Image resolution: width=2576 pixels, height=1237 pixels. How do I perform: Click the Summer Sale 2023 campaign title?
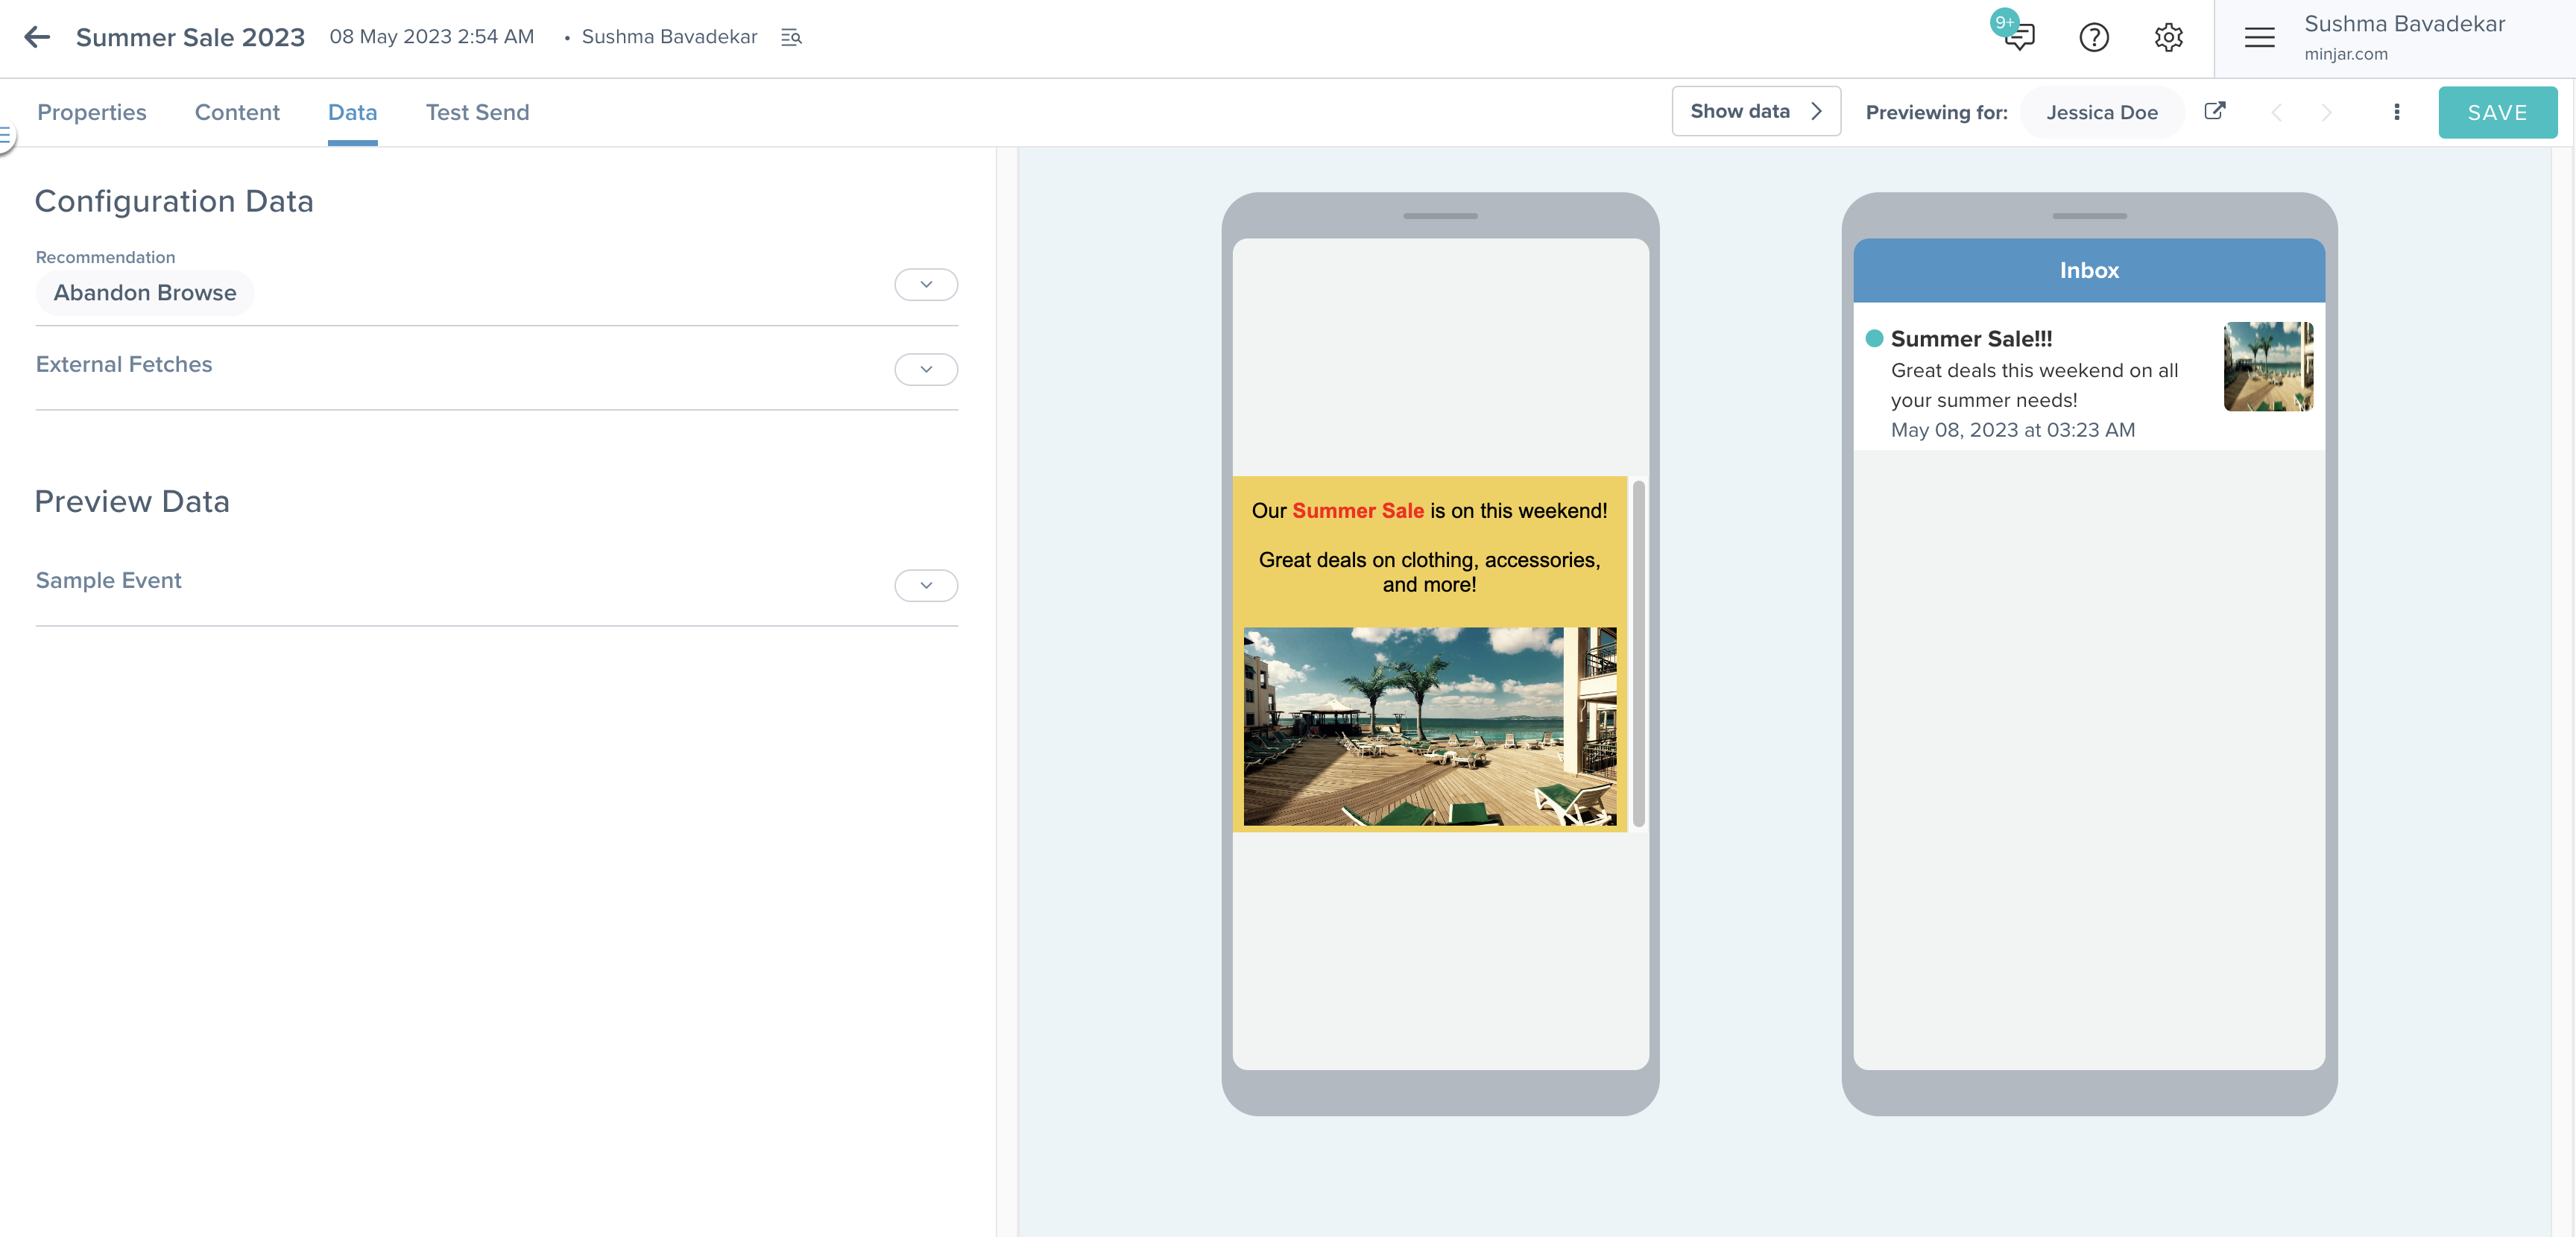[x=190, y=37]
